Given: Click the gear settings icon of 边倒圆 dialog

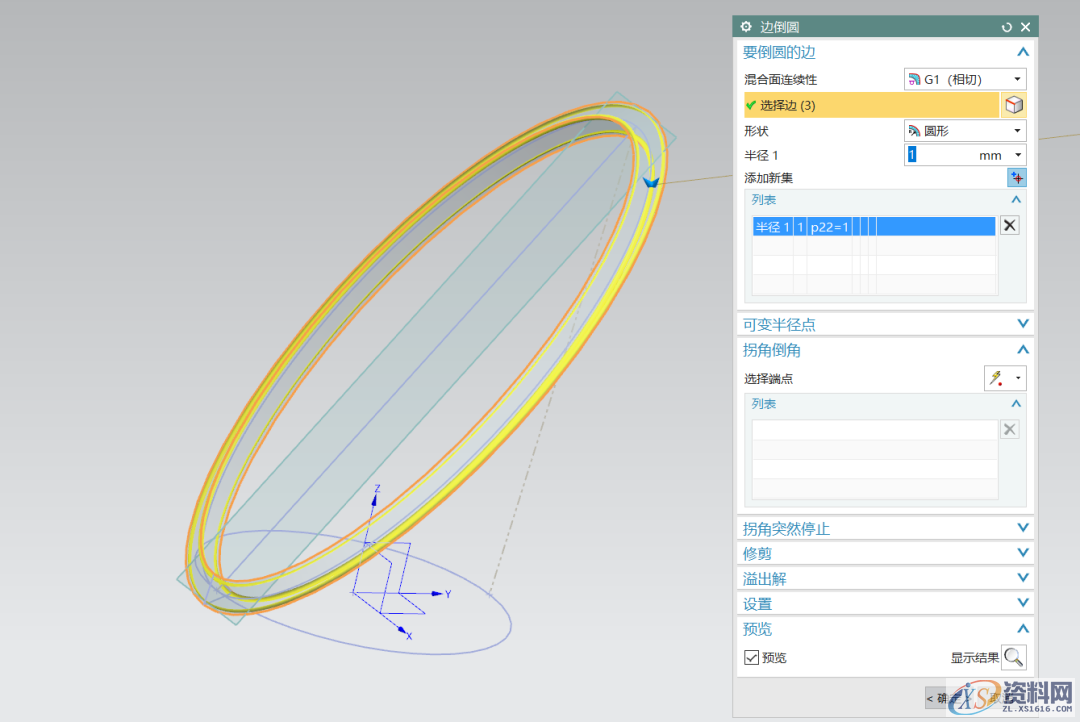Looking at the screenshot, I should (746, 27).
